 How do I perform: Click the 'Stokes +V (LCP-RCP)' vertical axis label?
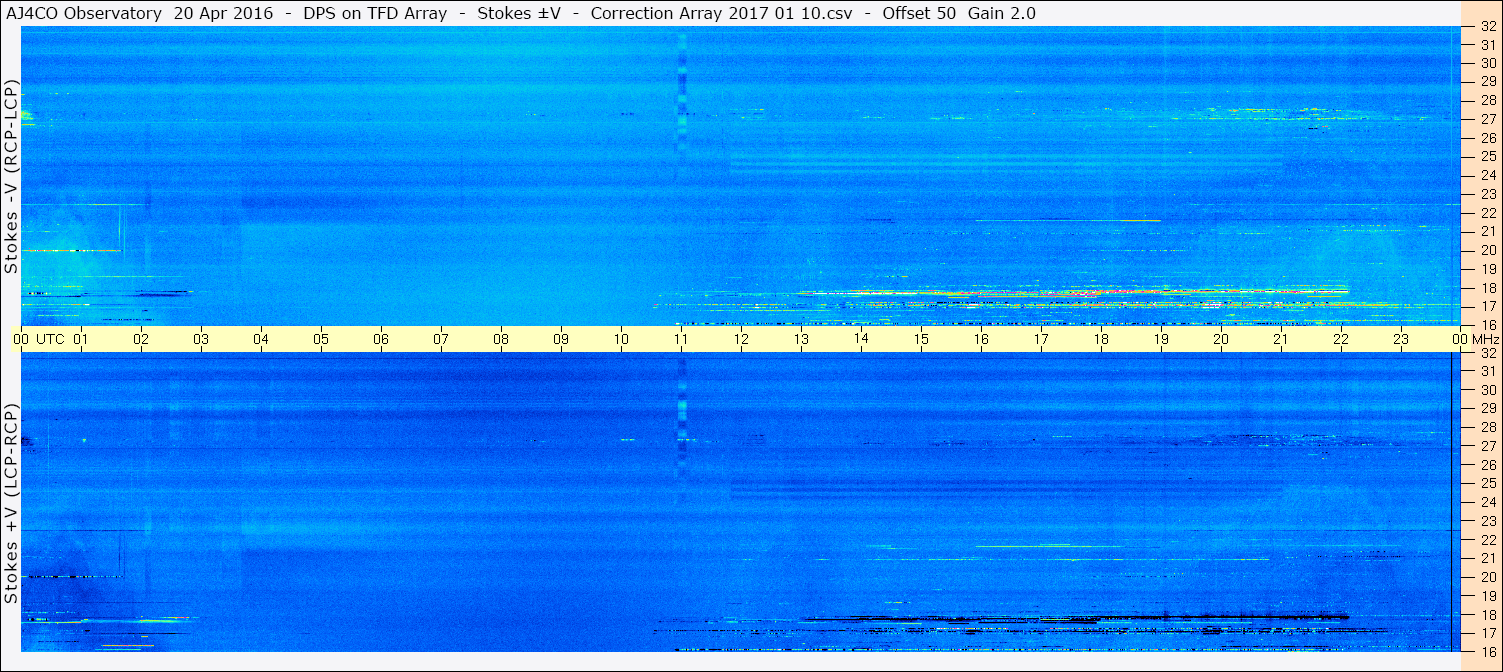point(12,503)
